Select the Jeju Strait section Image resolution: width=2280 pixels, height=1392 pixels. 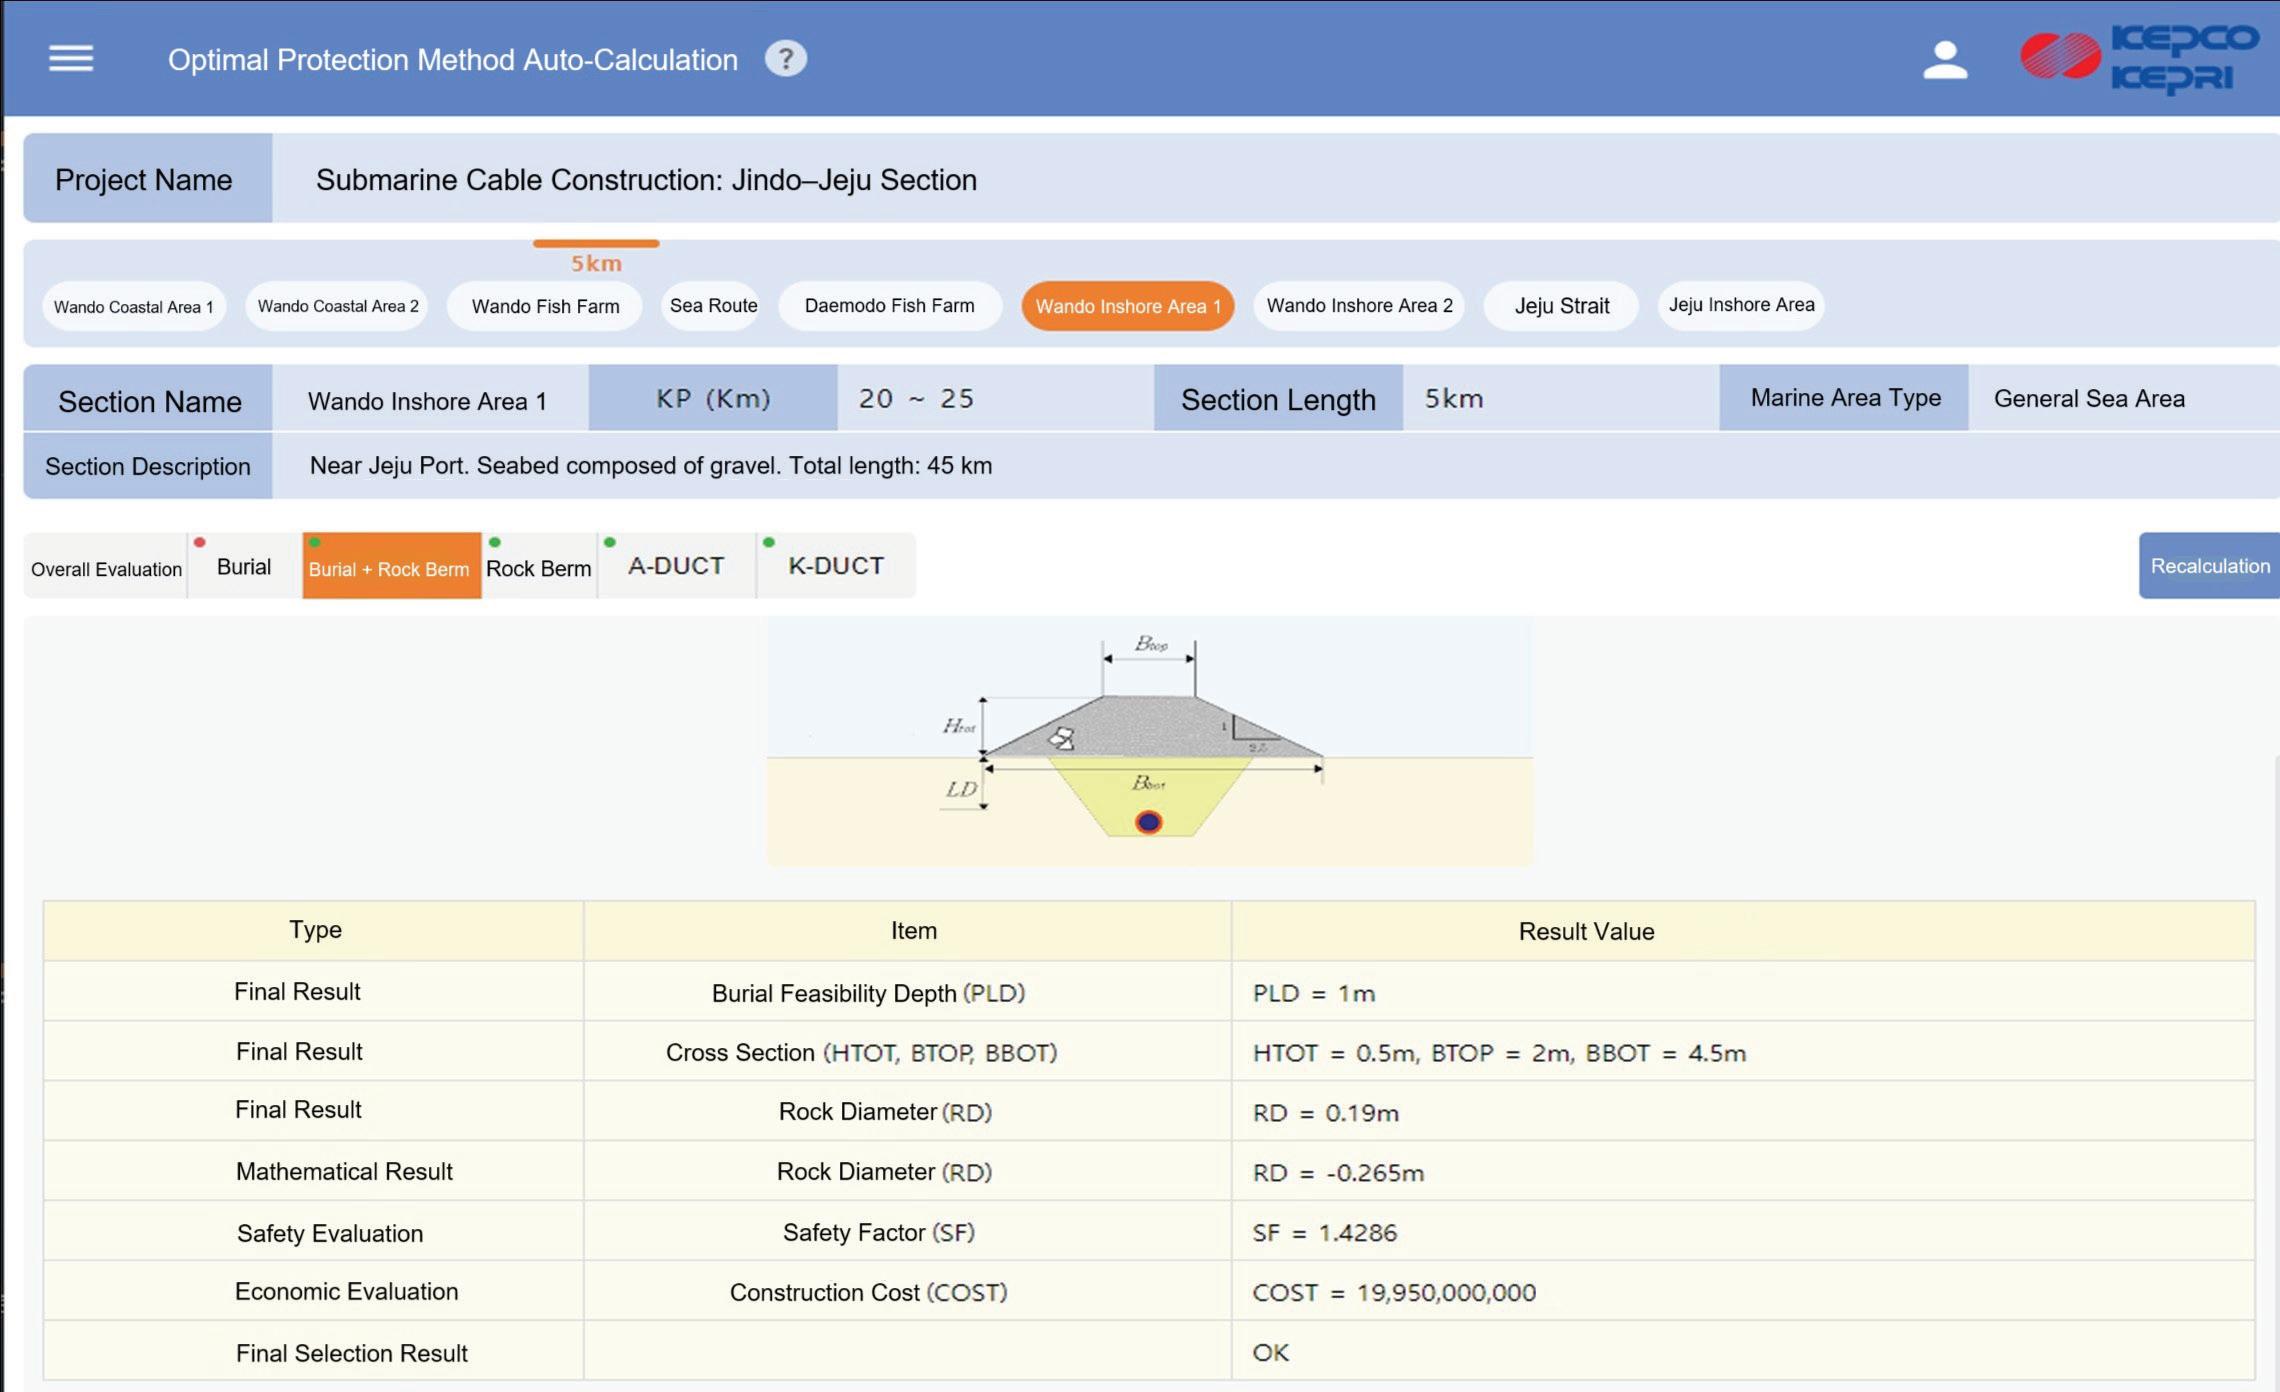pos(1561,306)
